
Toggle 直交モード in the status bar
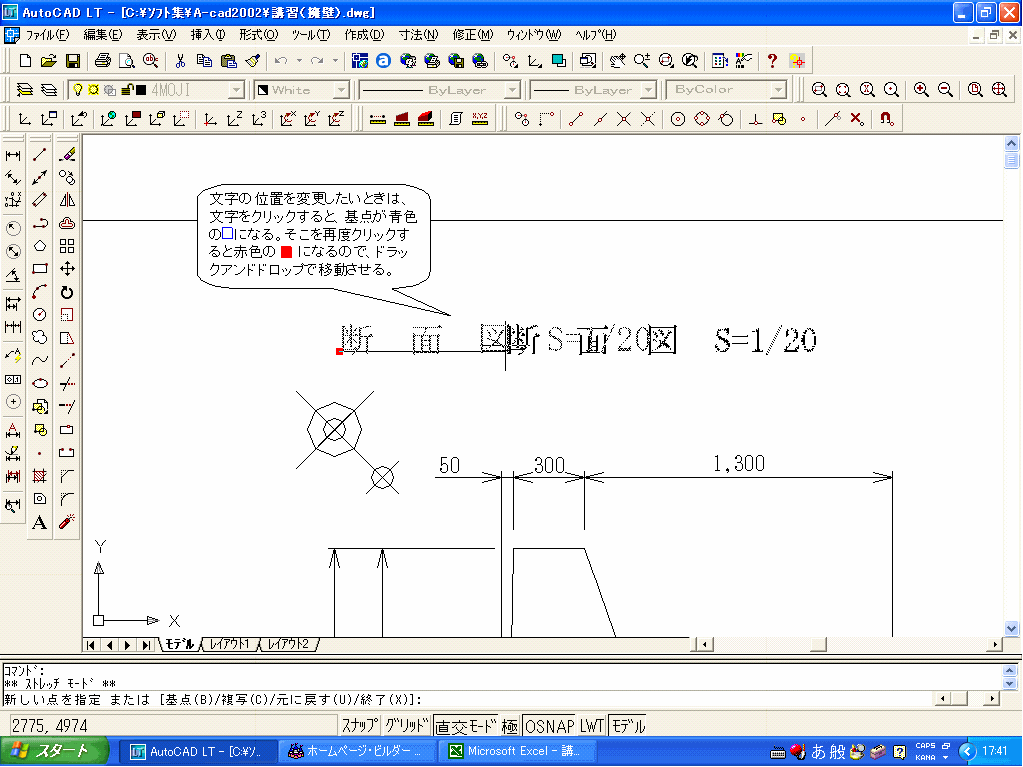click(466, 725)
